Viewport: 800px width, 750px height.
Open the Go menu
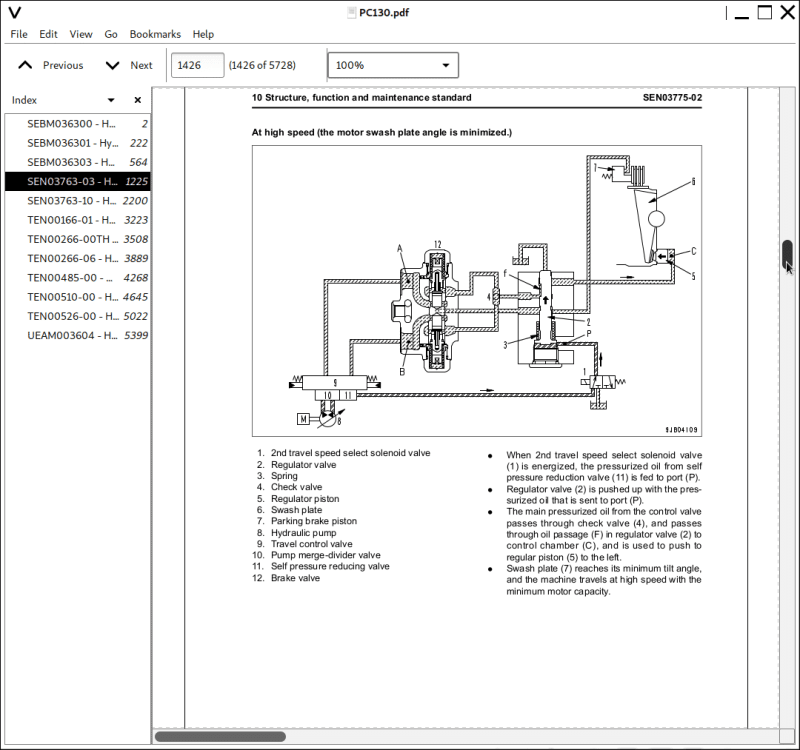click(x=111, y=33)
